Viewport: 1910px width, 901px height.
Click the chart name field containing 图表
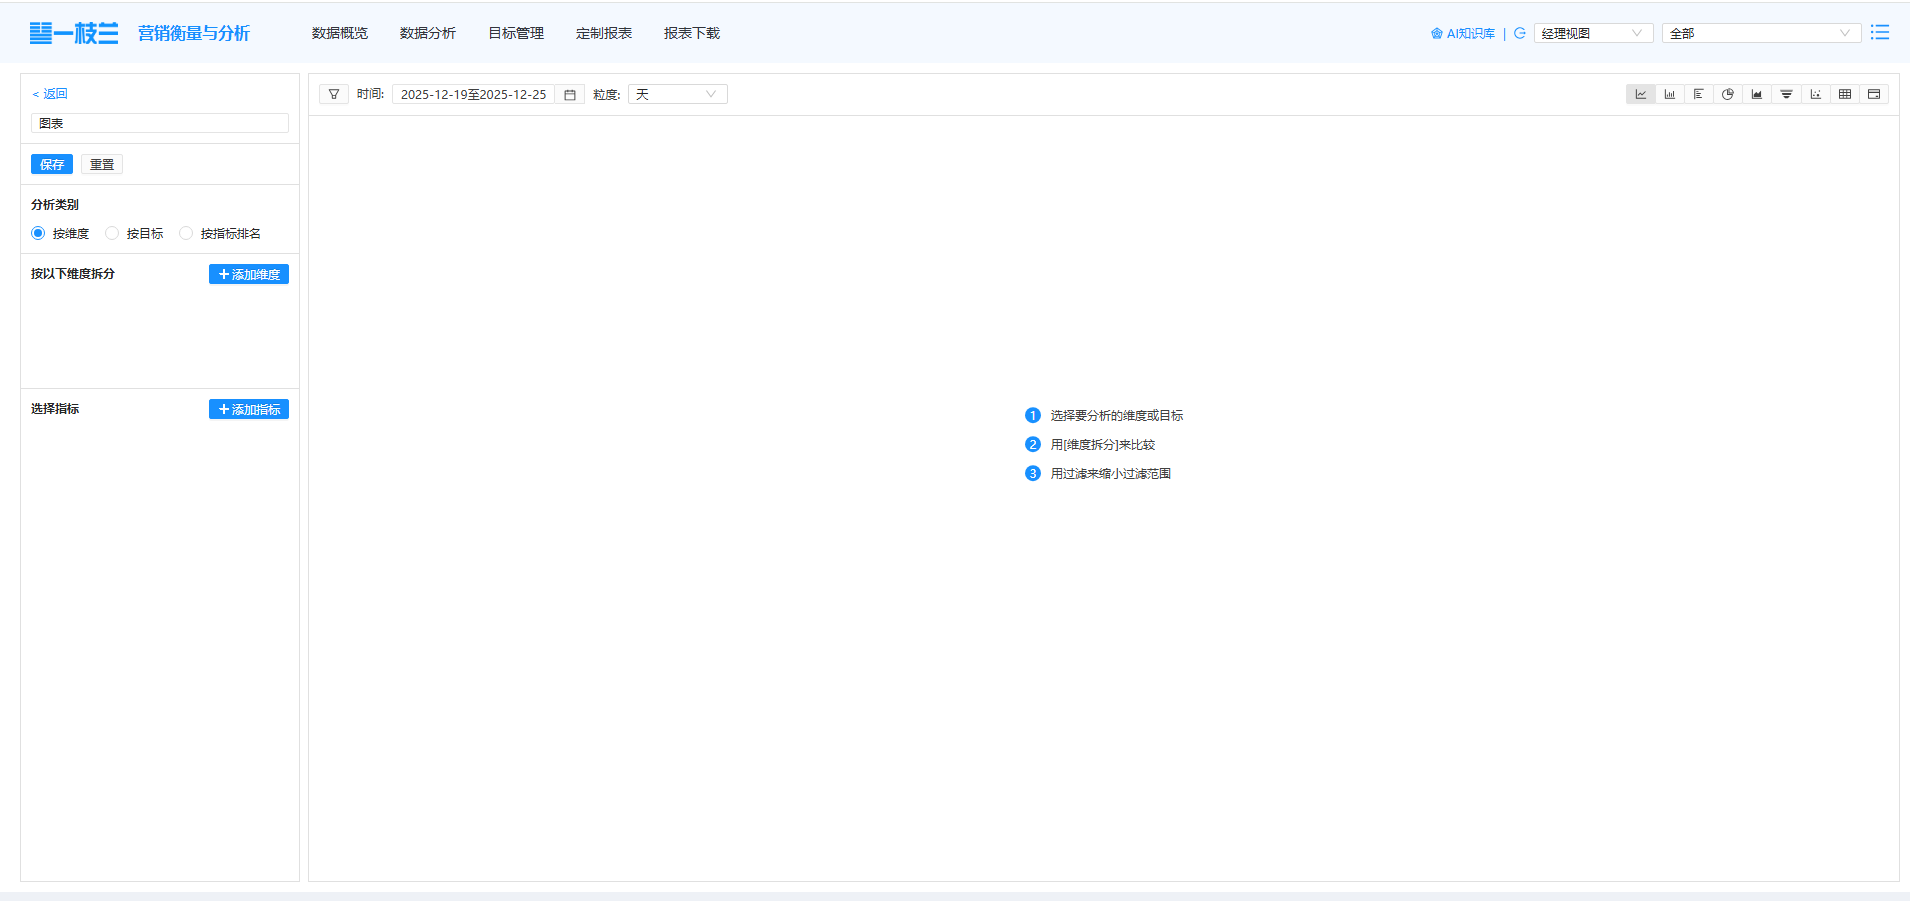(x=160, y=123)
